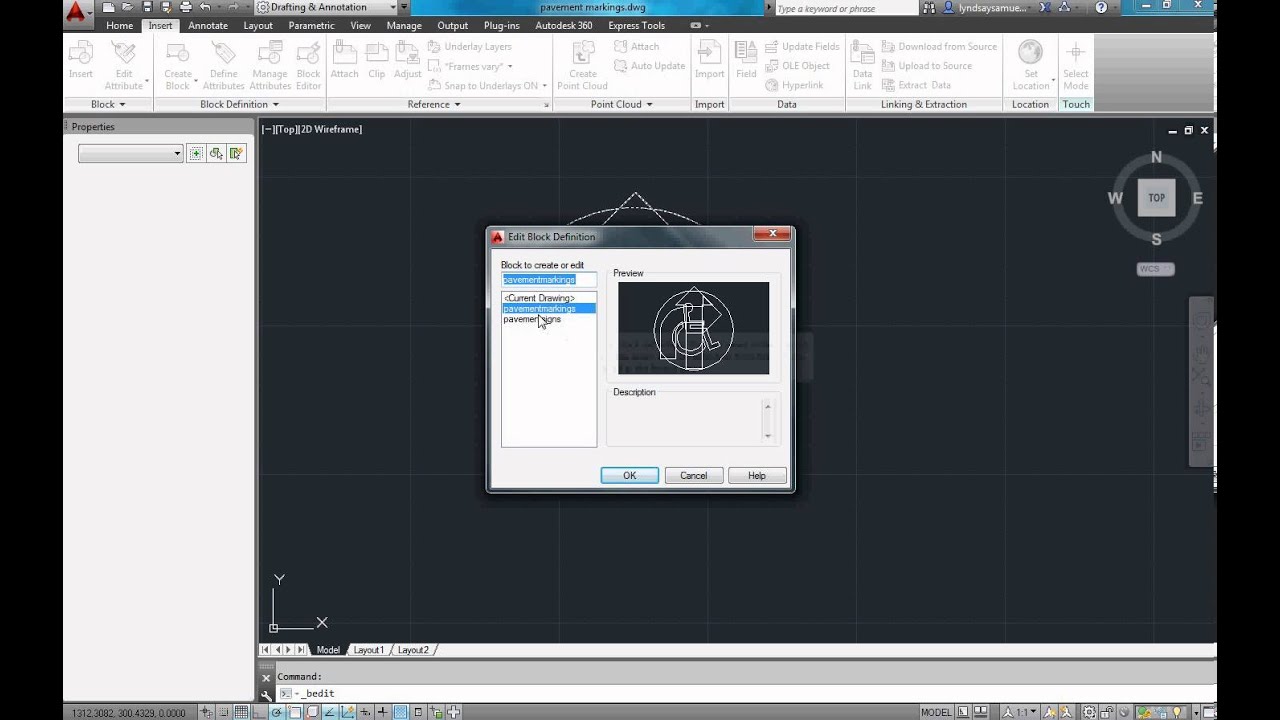Click the Plot printer icon in quick access toolbar

pyautogui.click(x=185, y=7)
